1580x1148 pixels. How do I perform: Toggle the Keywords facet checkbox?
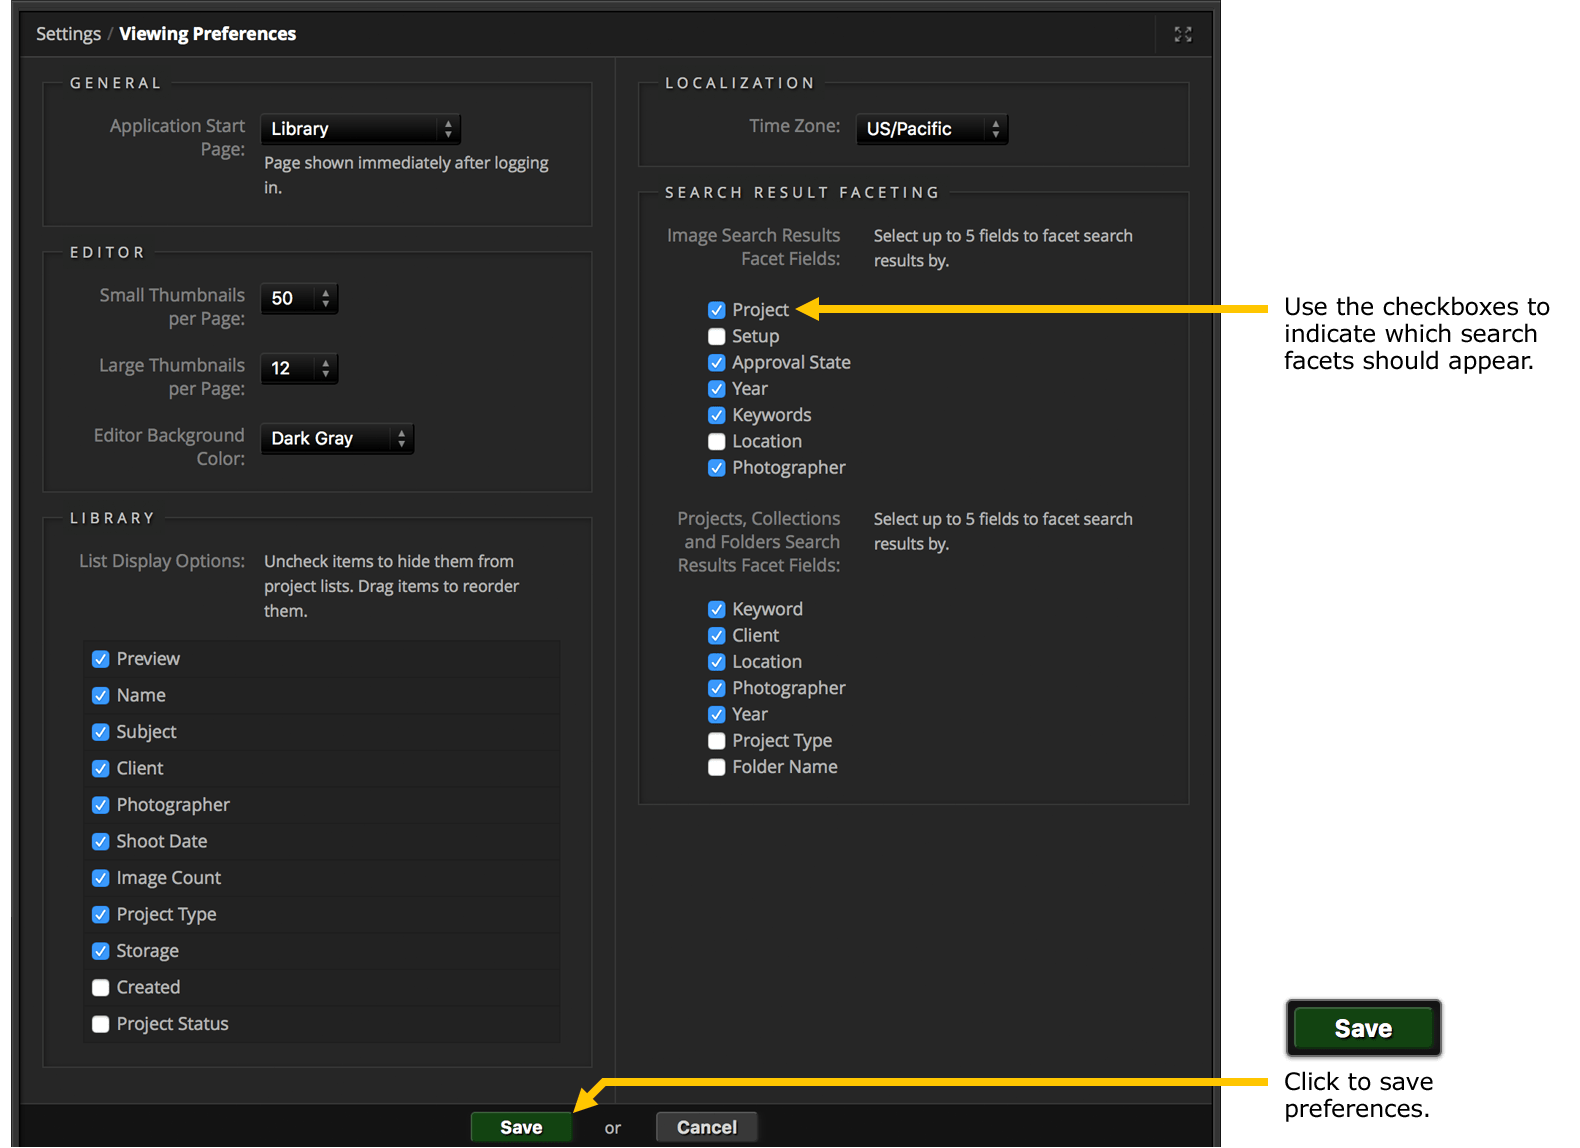[717, 415]
